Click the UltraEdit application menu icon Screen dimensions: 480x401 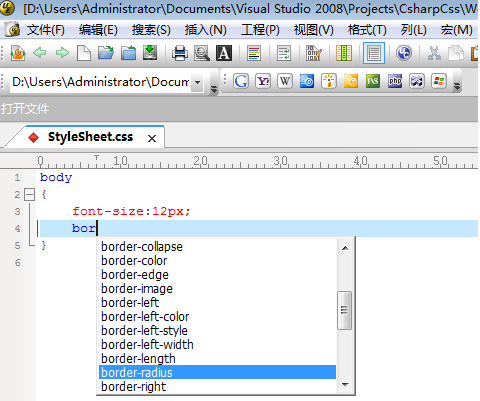[x=13, y=30]
